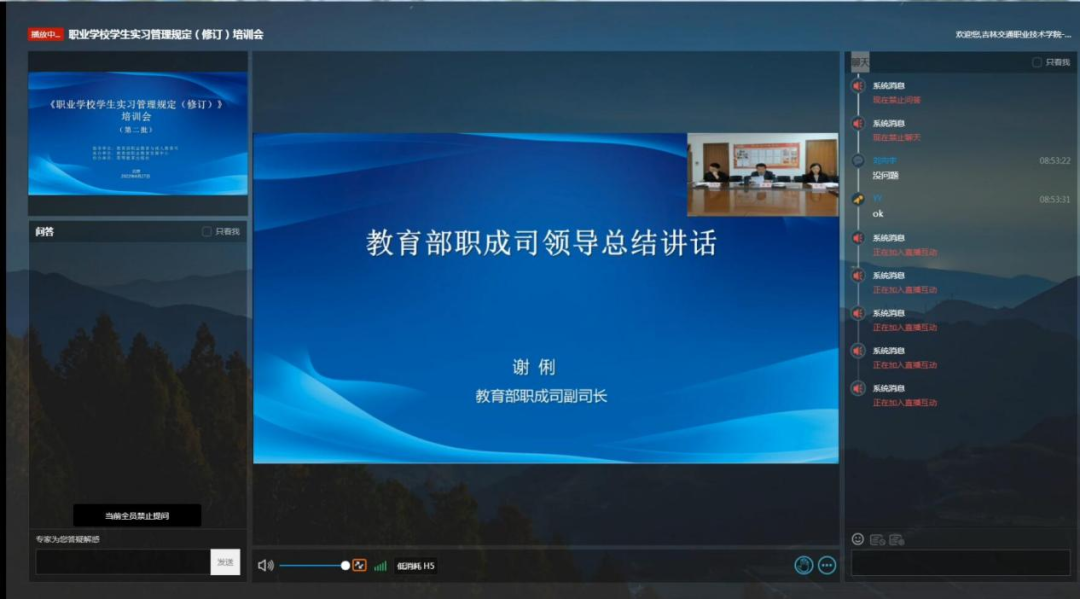Click the slide heading 教育部职成司领导总结讲话
The width and height of the screenshot is (1080, 599).
pyautogui.click(x=541, y=242)
